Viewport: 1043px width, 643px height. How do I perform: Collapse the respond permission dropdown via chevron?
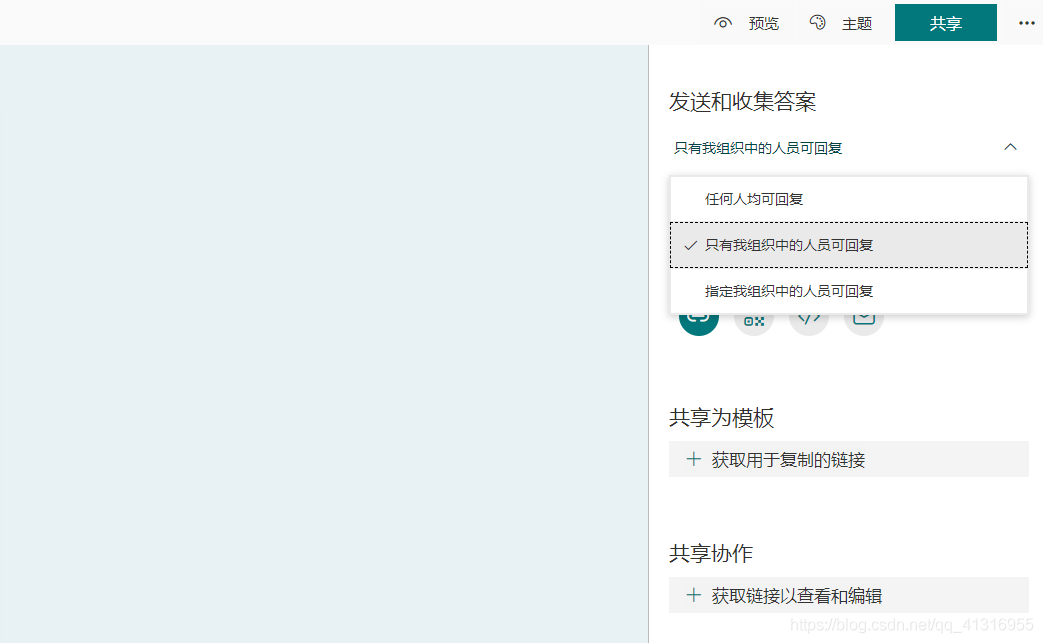click(x=1010, y=146)
